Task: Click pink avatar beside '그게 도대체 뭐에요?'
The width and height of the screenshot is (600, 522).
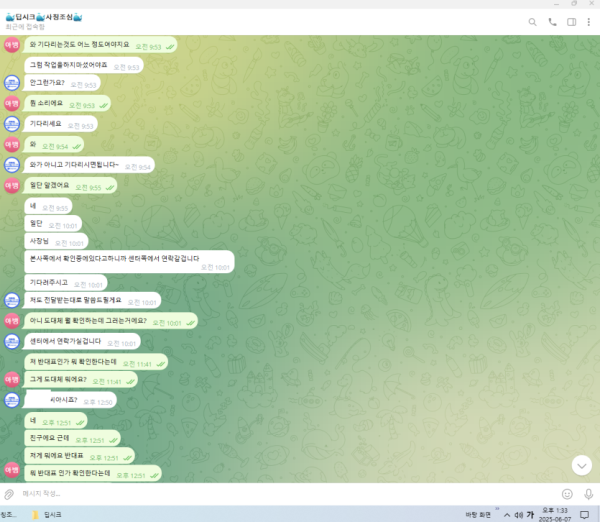Action: 12,380
